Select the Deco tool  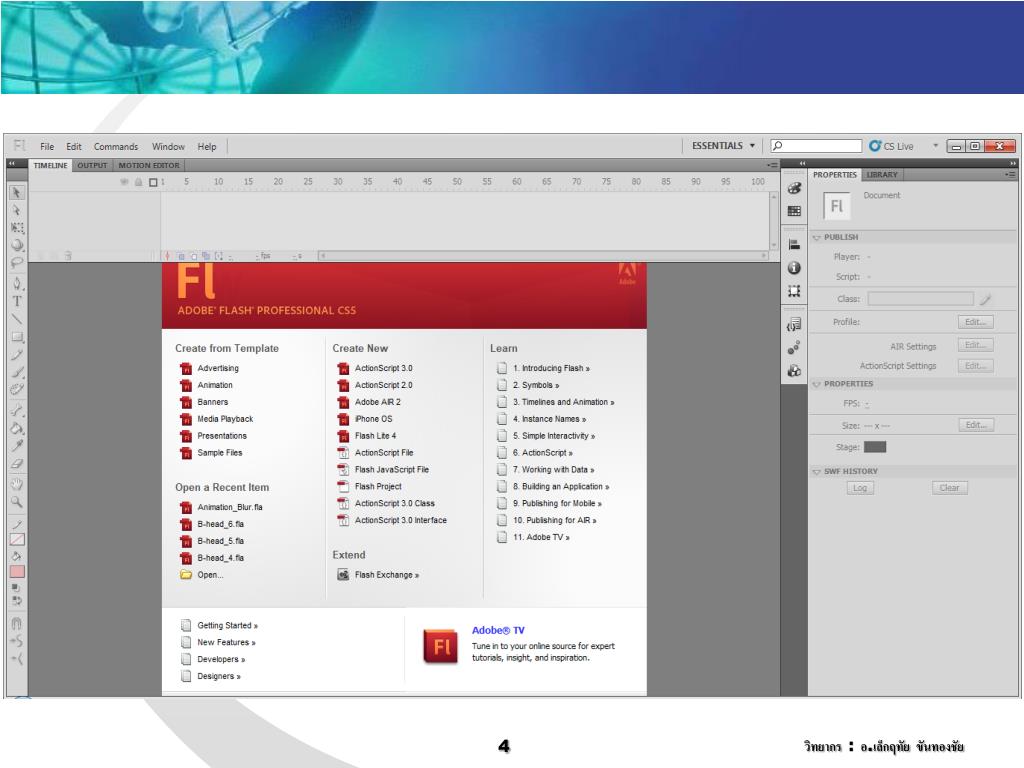point(17,390)
